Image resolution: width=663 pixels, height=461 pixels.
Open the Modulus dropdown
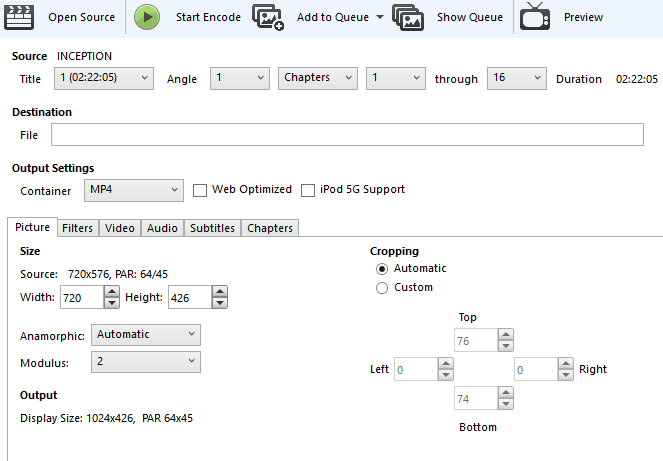145,362
